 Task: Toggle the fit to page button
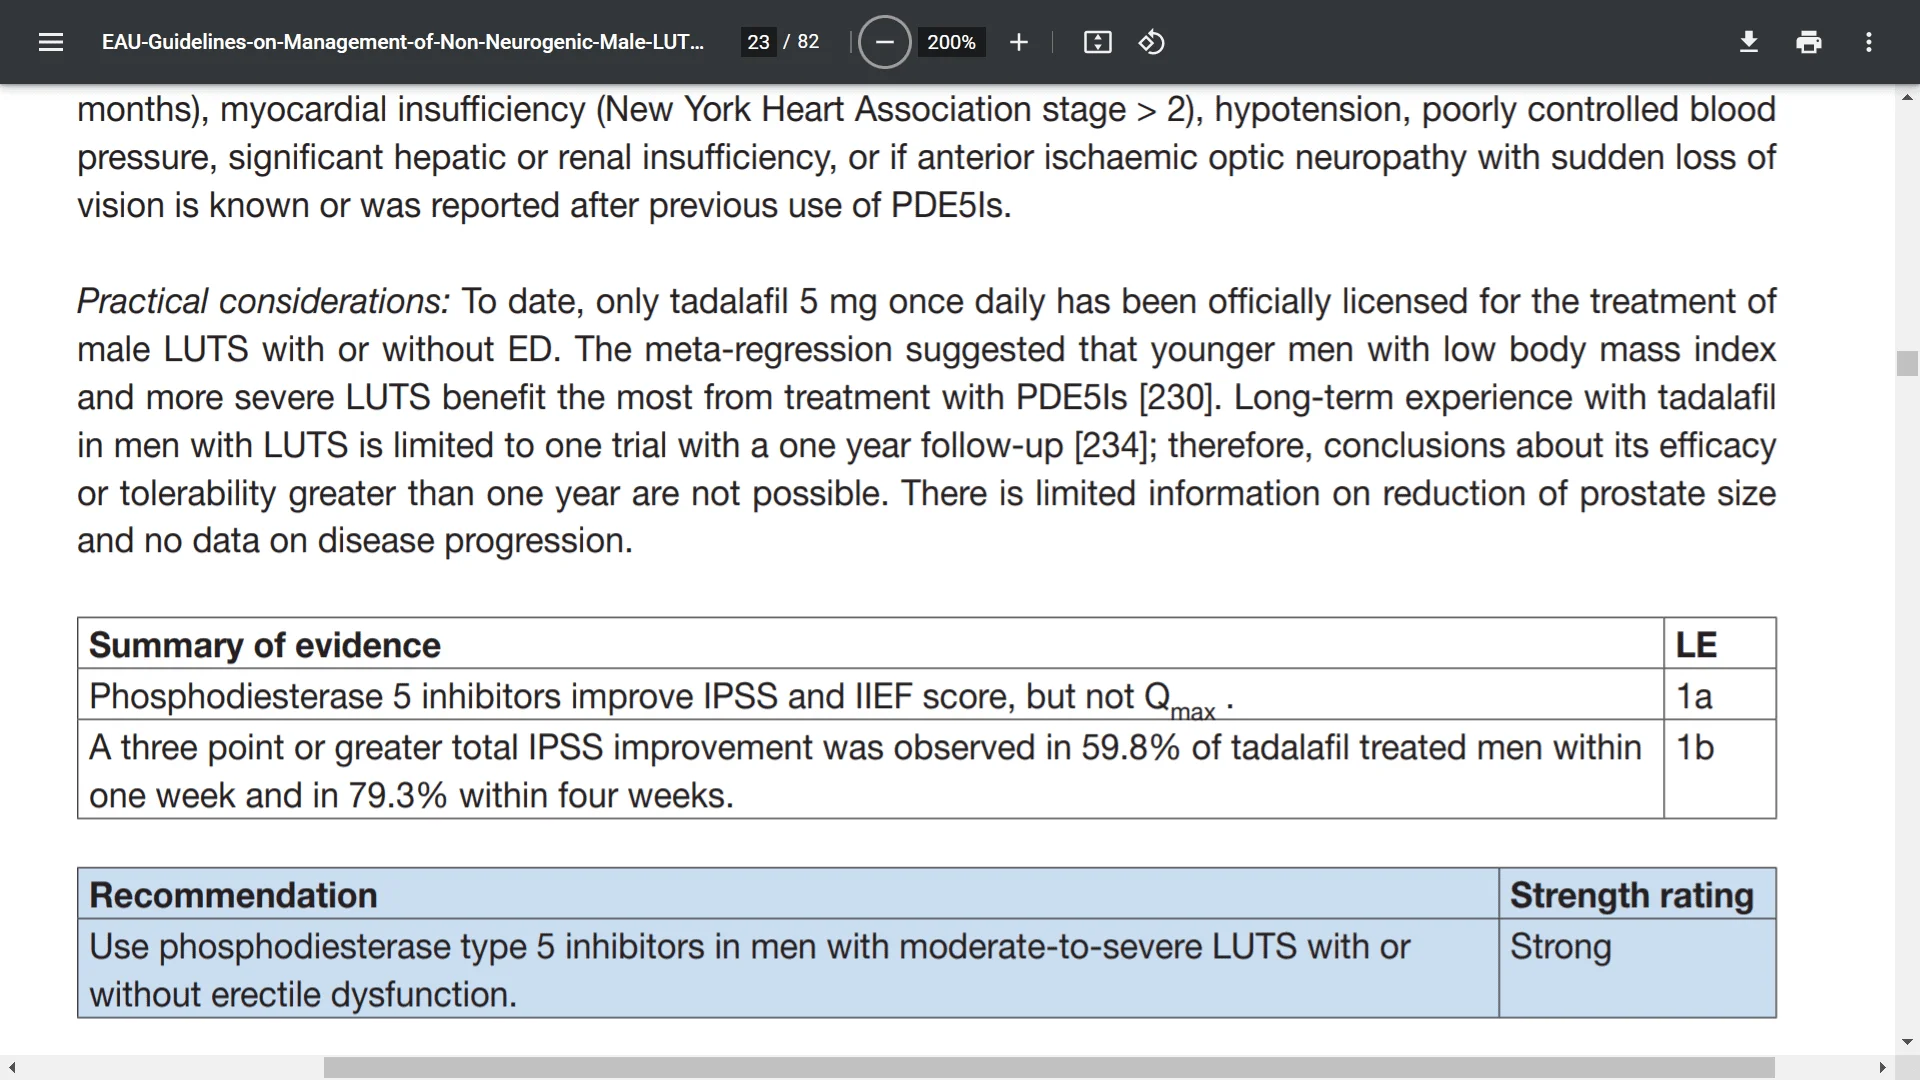tap(1097, 42)
